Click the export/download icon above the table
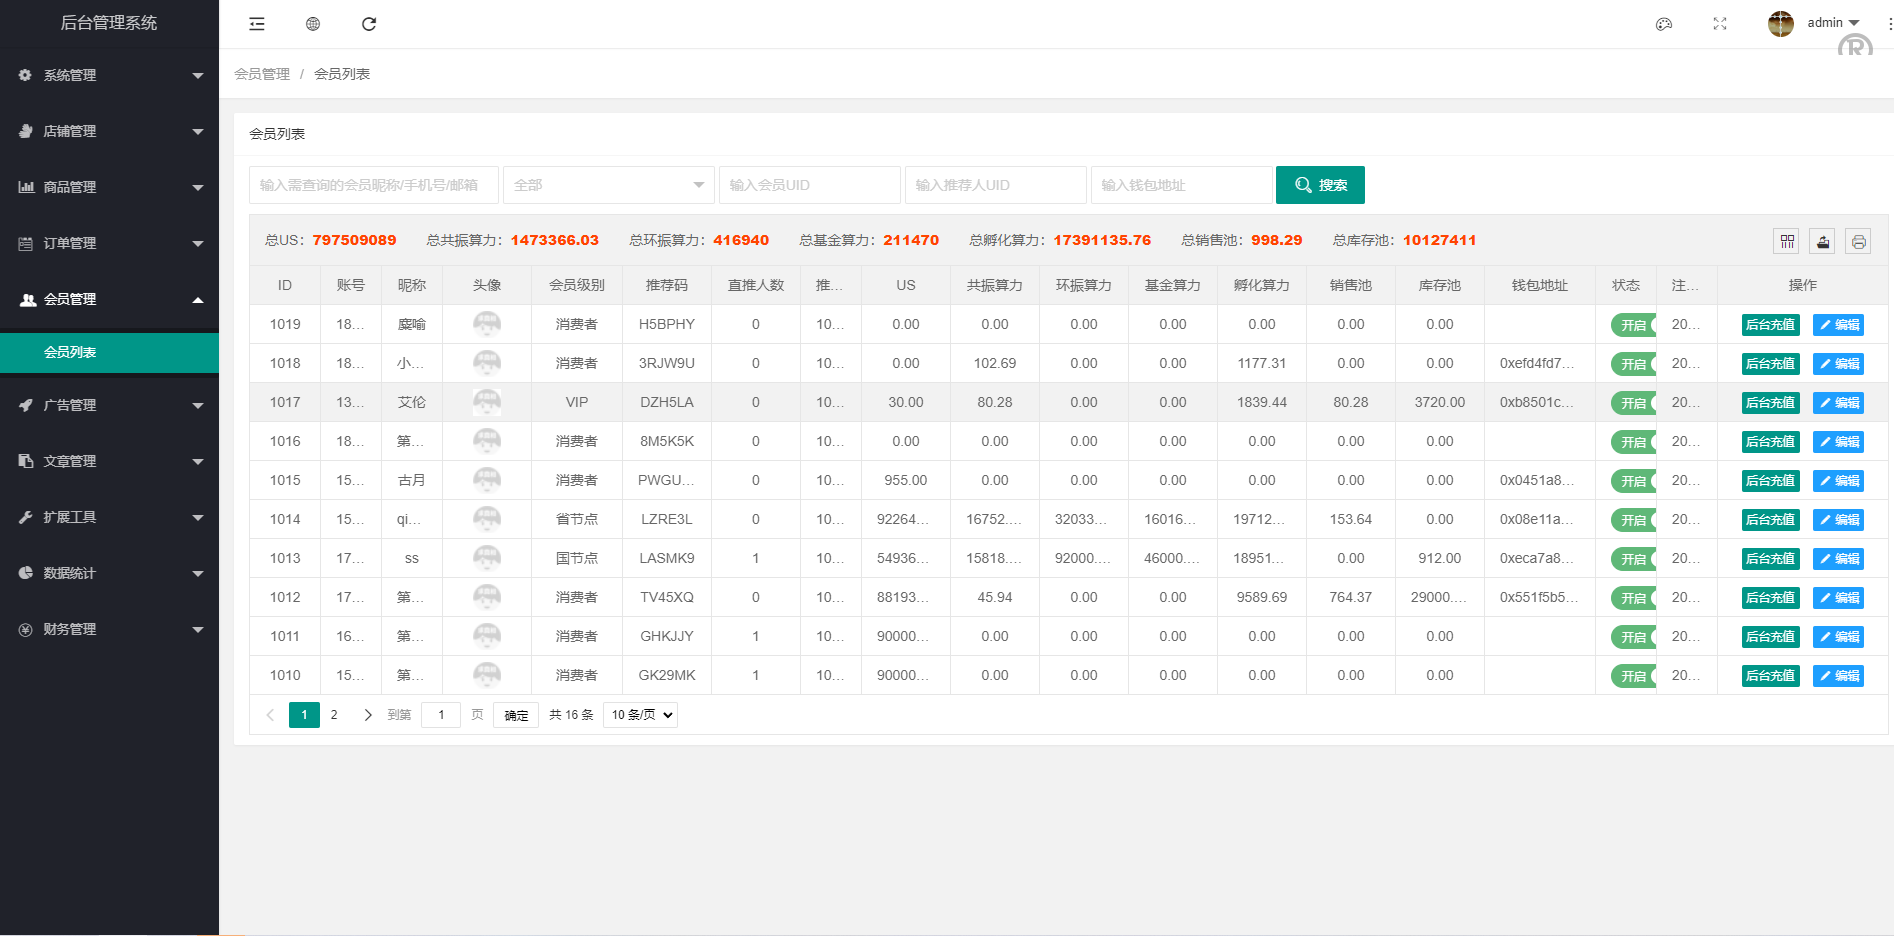Viewport: 1894px width, 936px height. [1822, 241]
